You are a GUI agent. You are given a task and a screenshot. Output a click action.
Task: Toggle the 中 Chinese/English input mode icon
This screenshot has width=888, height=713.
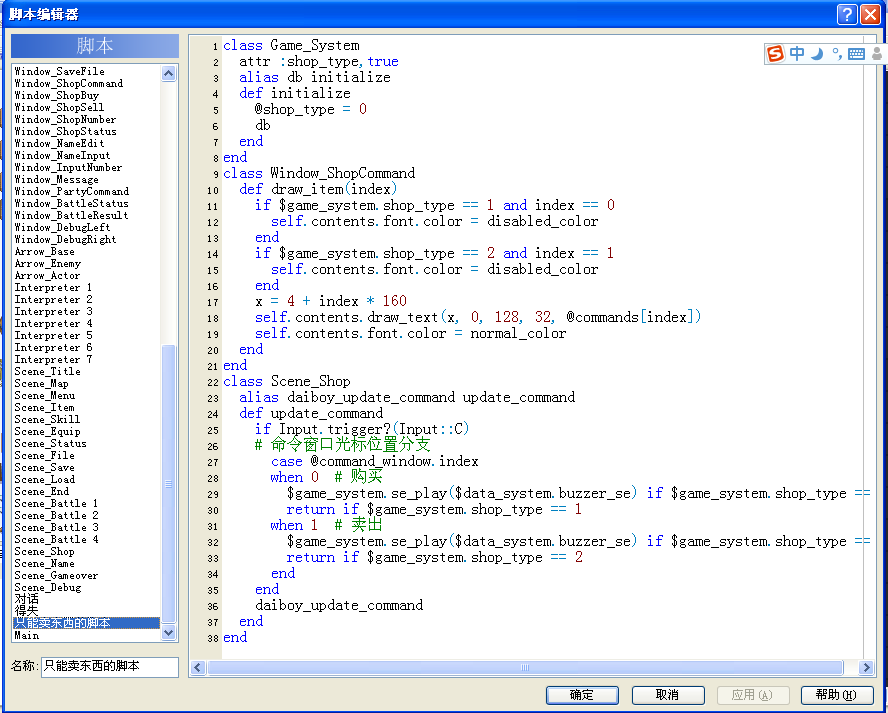point(797,53)
